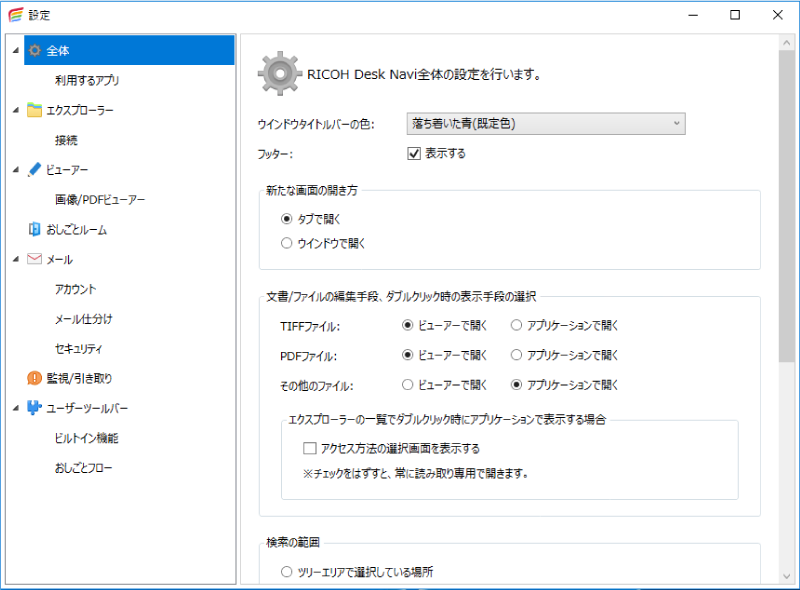Click the おしごとルーム door icon

coord(35,229)
